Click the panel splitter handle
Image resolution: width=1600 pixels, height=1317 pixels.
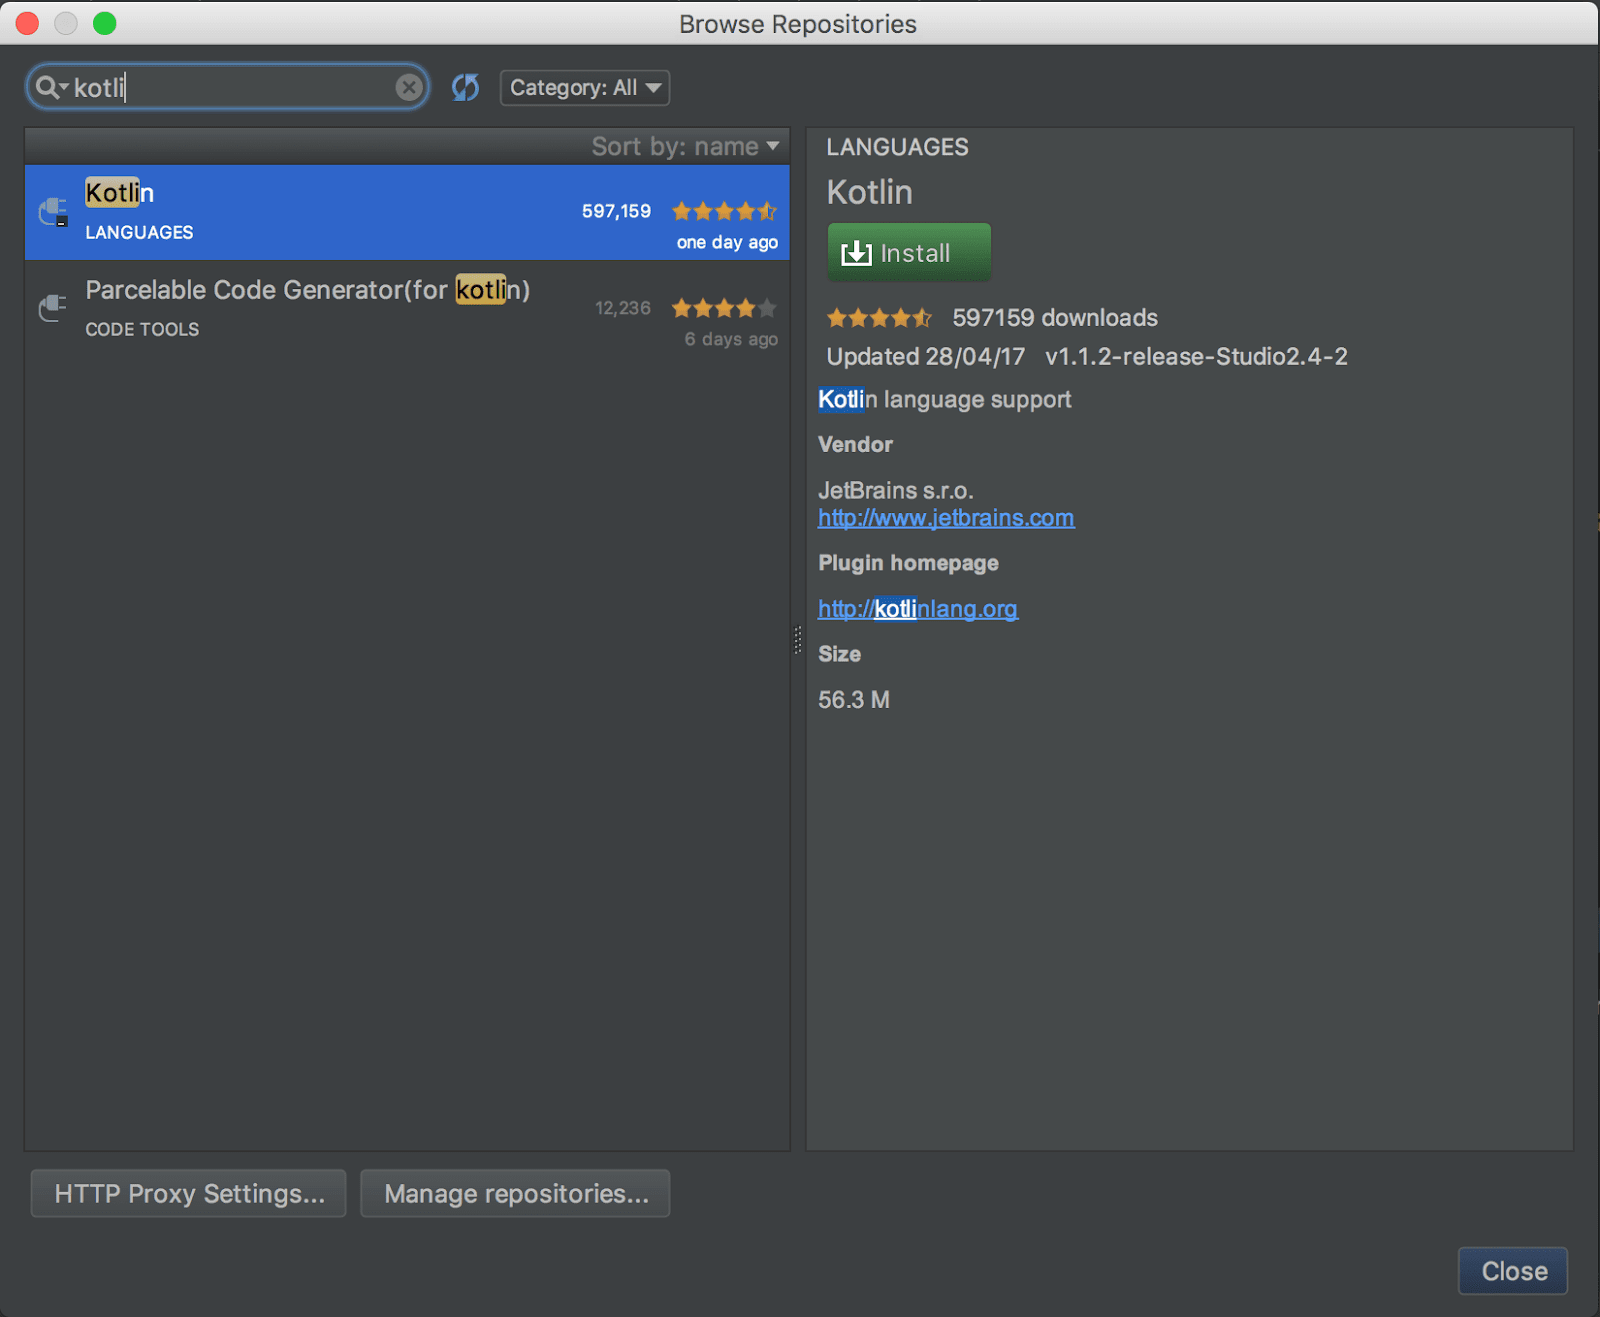[x=798, y=640]
